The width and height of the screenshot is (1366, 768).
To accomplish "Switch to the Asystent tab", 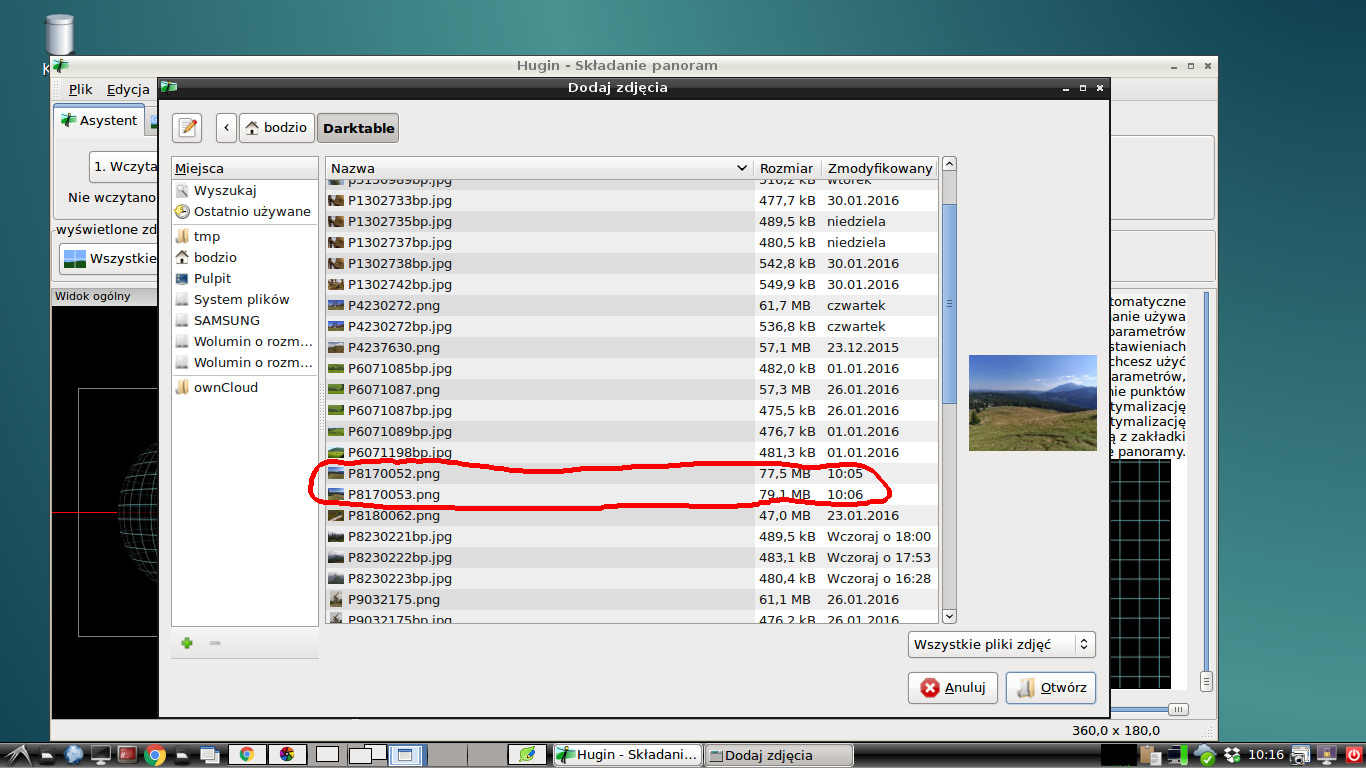I will coord(99,120).
